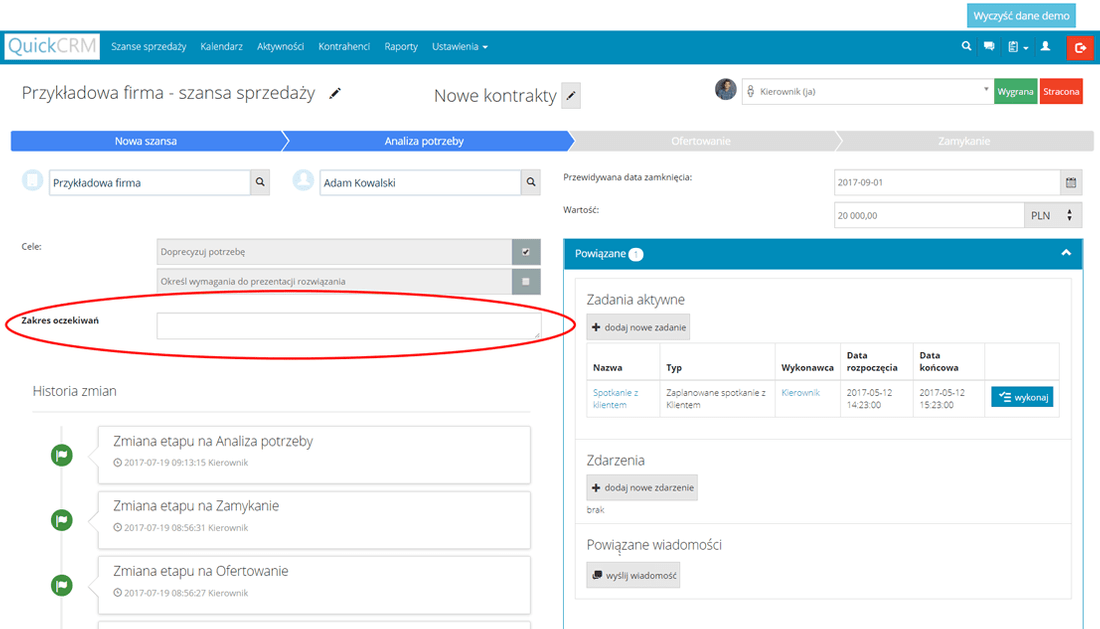Click the clipboard notes icon in top bar

coord(1013,46)
